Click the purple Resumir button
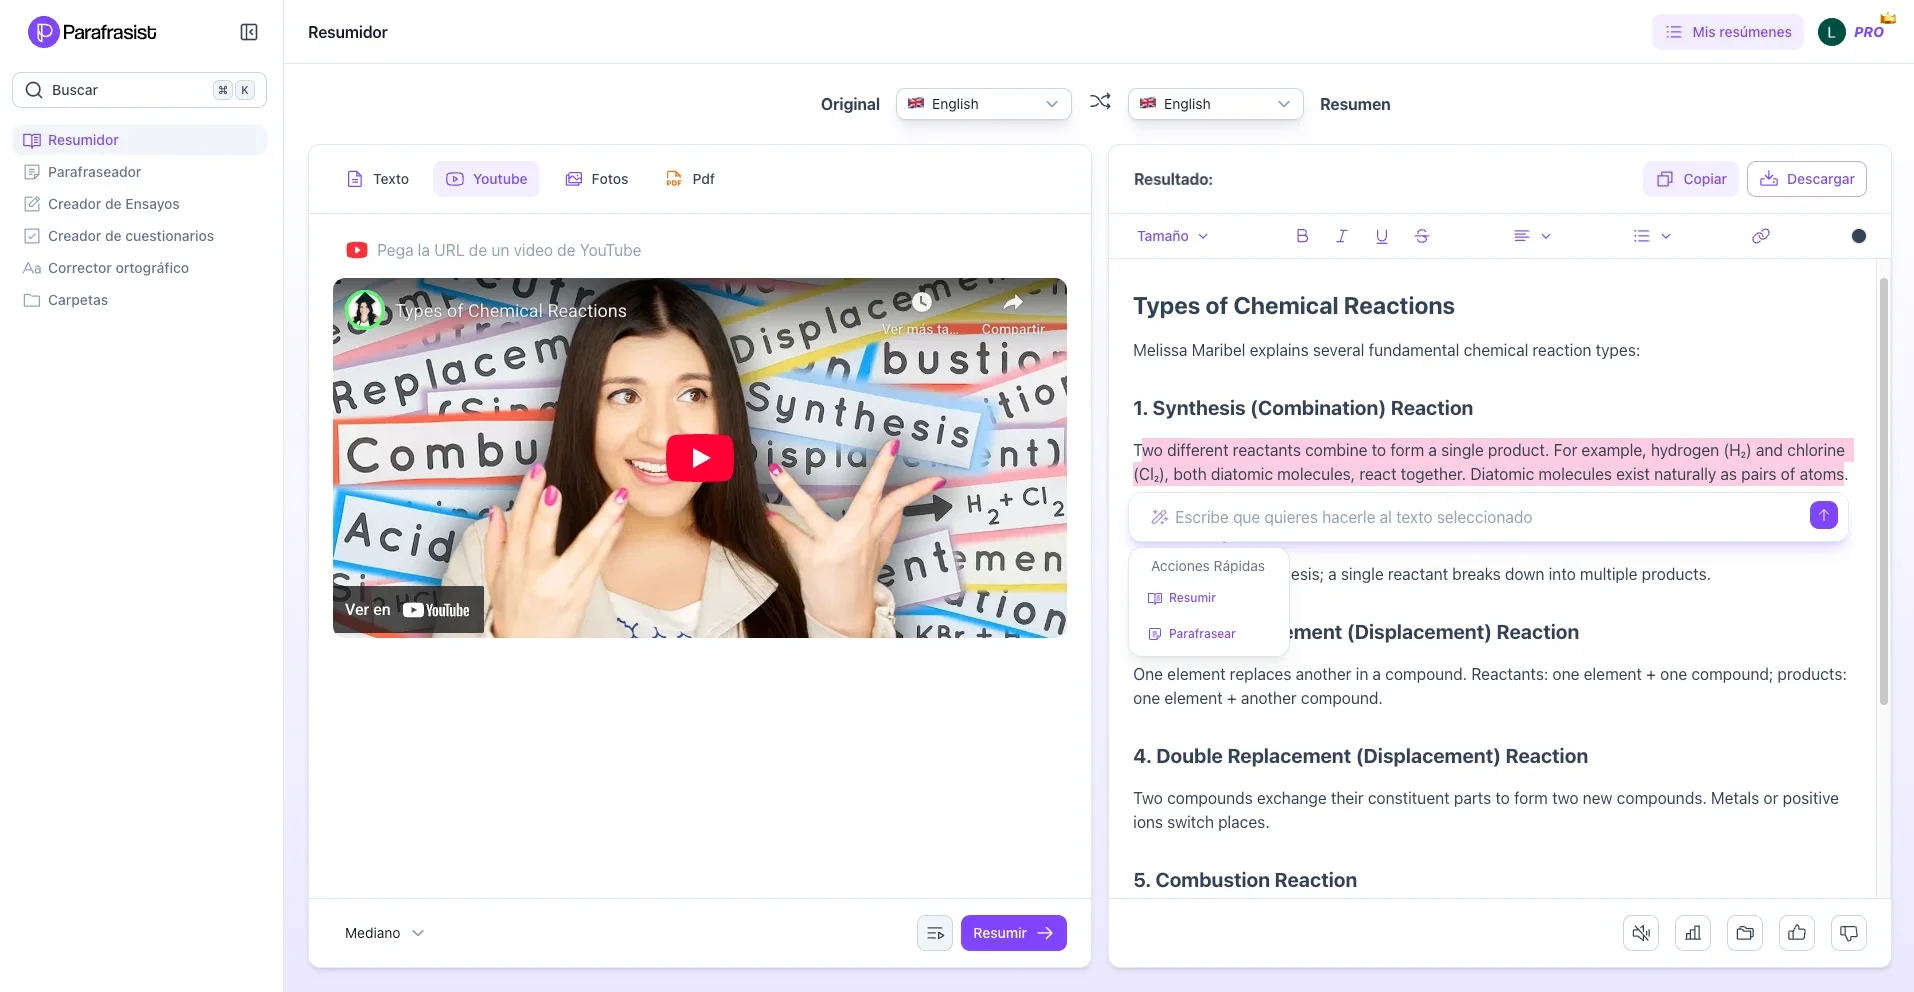The image size is (1914, 992). point(1013,933)
